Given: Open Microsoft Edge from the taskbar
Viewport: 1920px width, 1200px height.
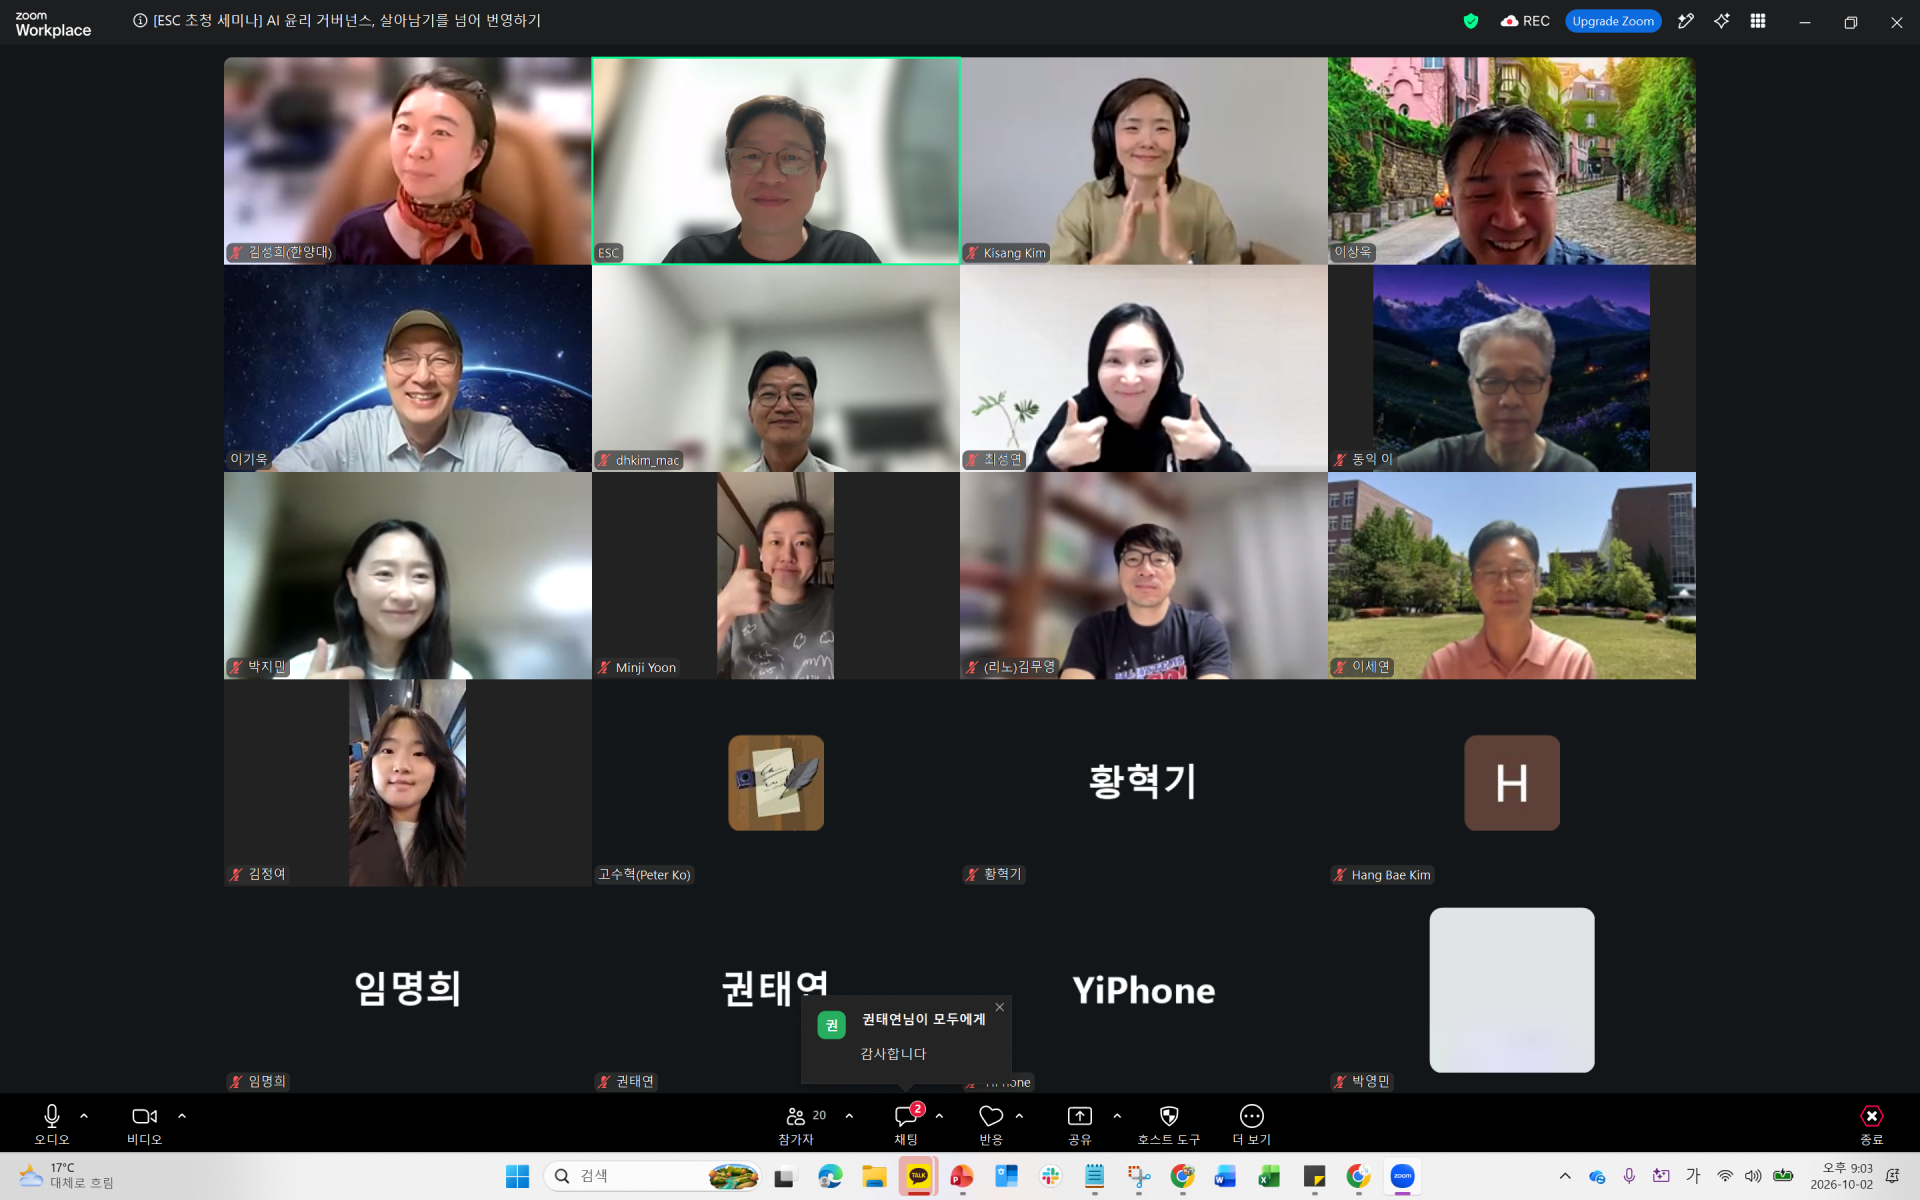Looking at the screenshot, I should pos(830,1176).
